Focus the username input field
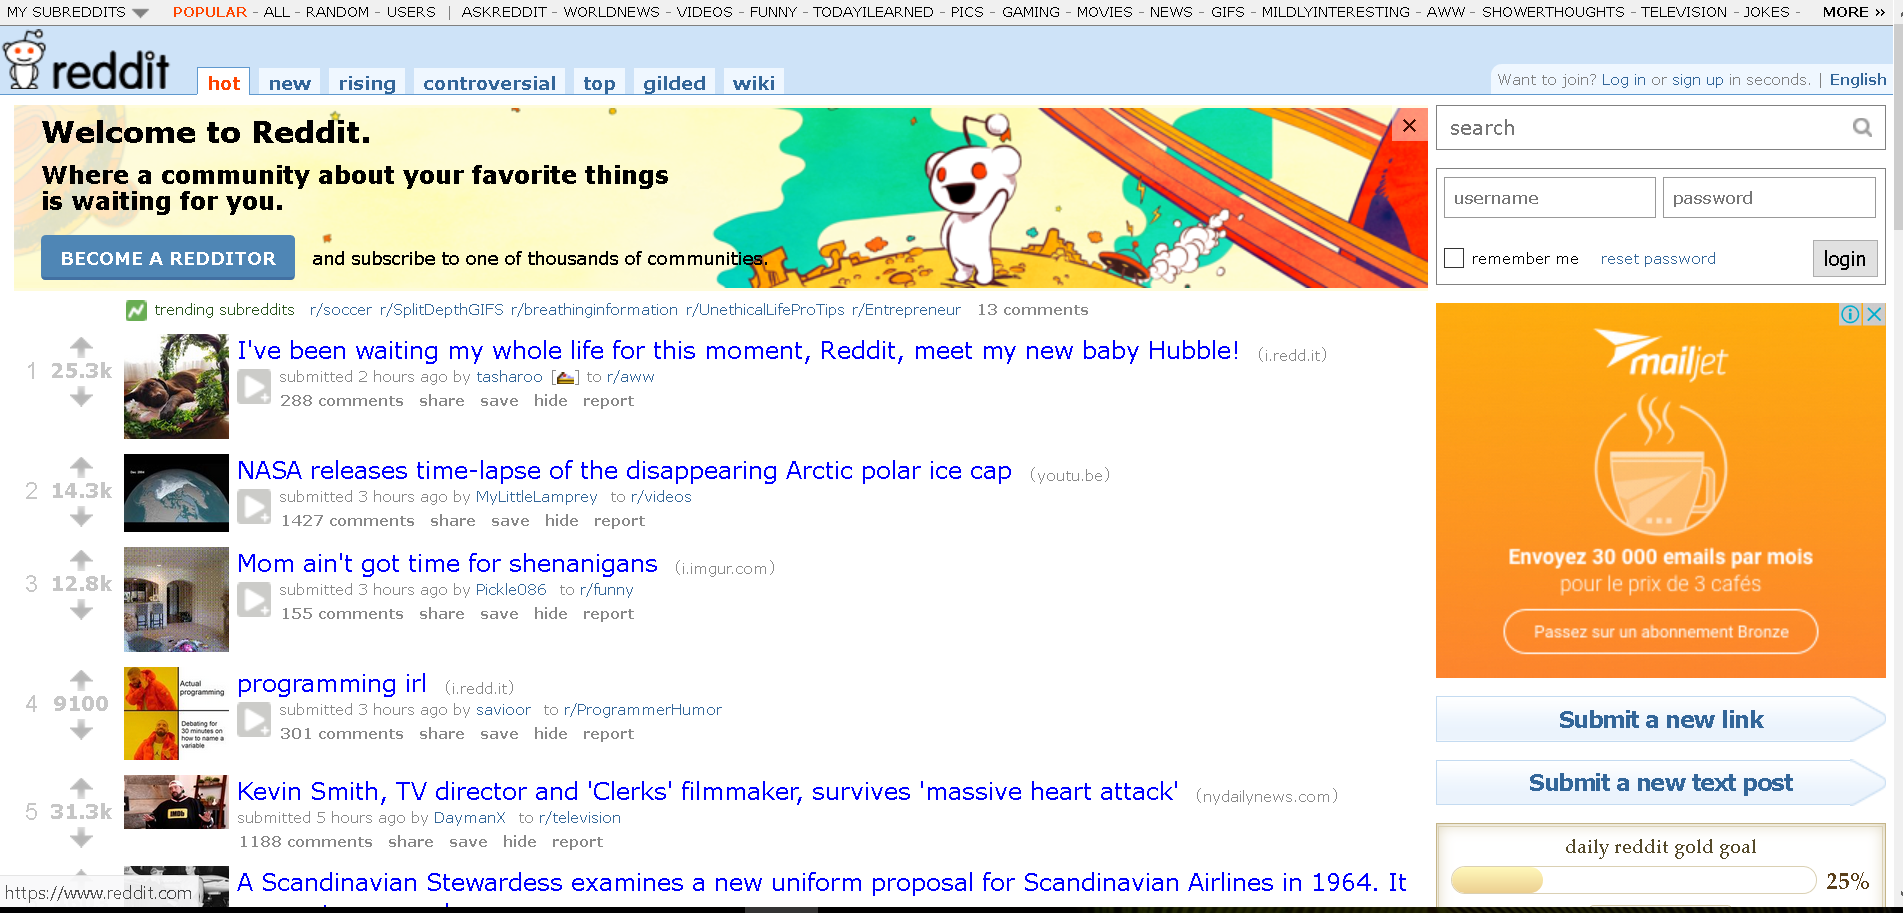Viewport: 1903px width, 913px height. (1549, 198)
